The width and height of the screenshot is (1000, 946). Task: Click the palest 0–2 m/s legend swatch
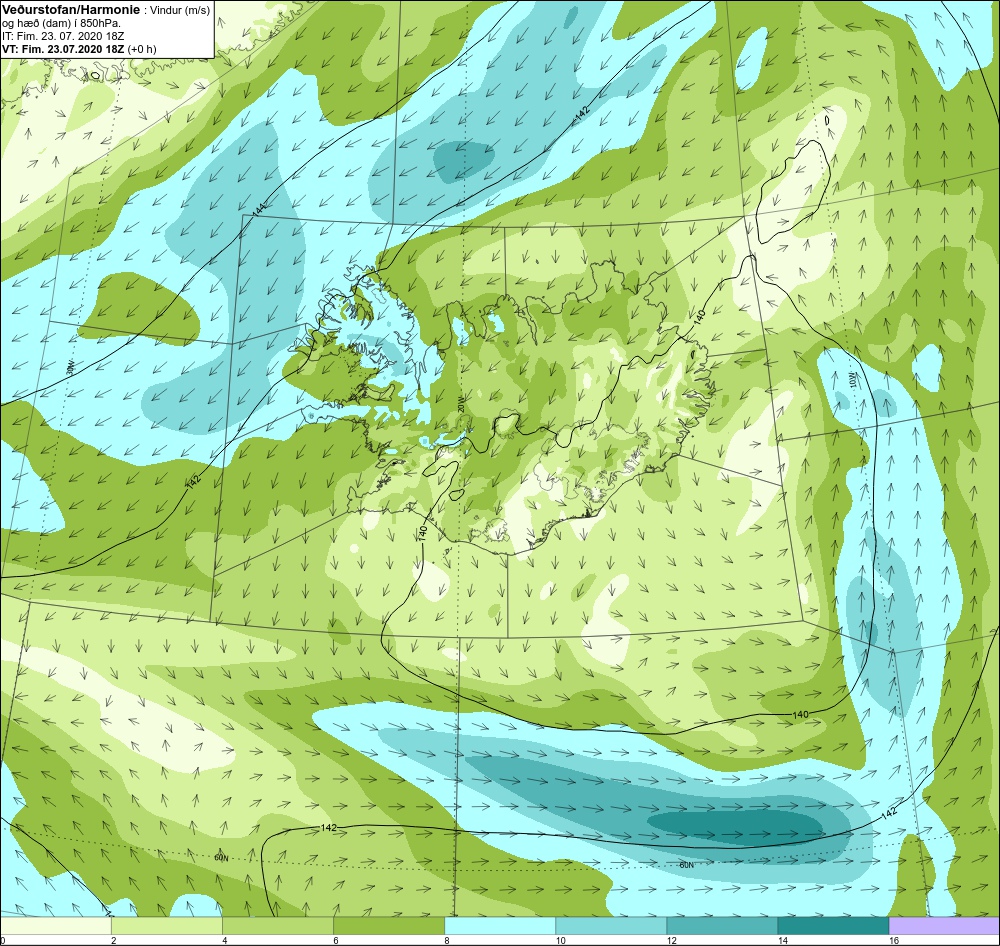[x=56, y=925]
